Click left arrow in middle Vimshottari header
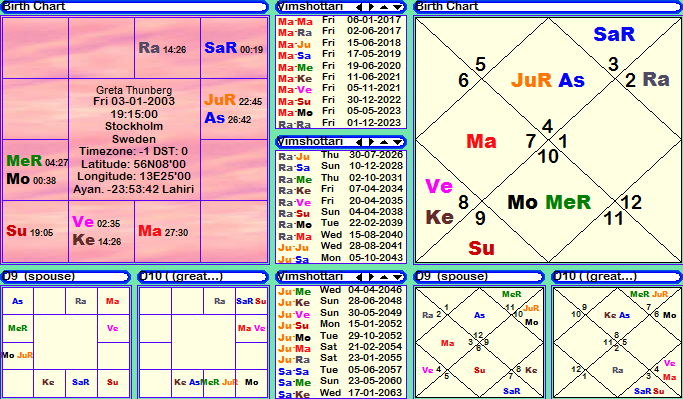The height and width of the screenshot is (399, 683). 358,142
